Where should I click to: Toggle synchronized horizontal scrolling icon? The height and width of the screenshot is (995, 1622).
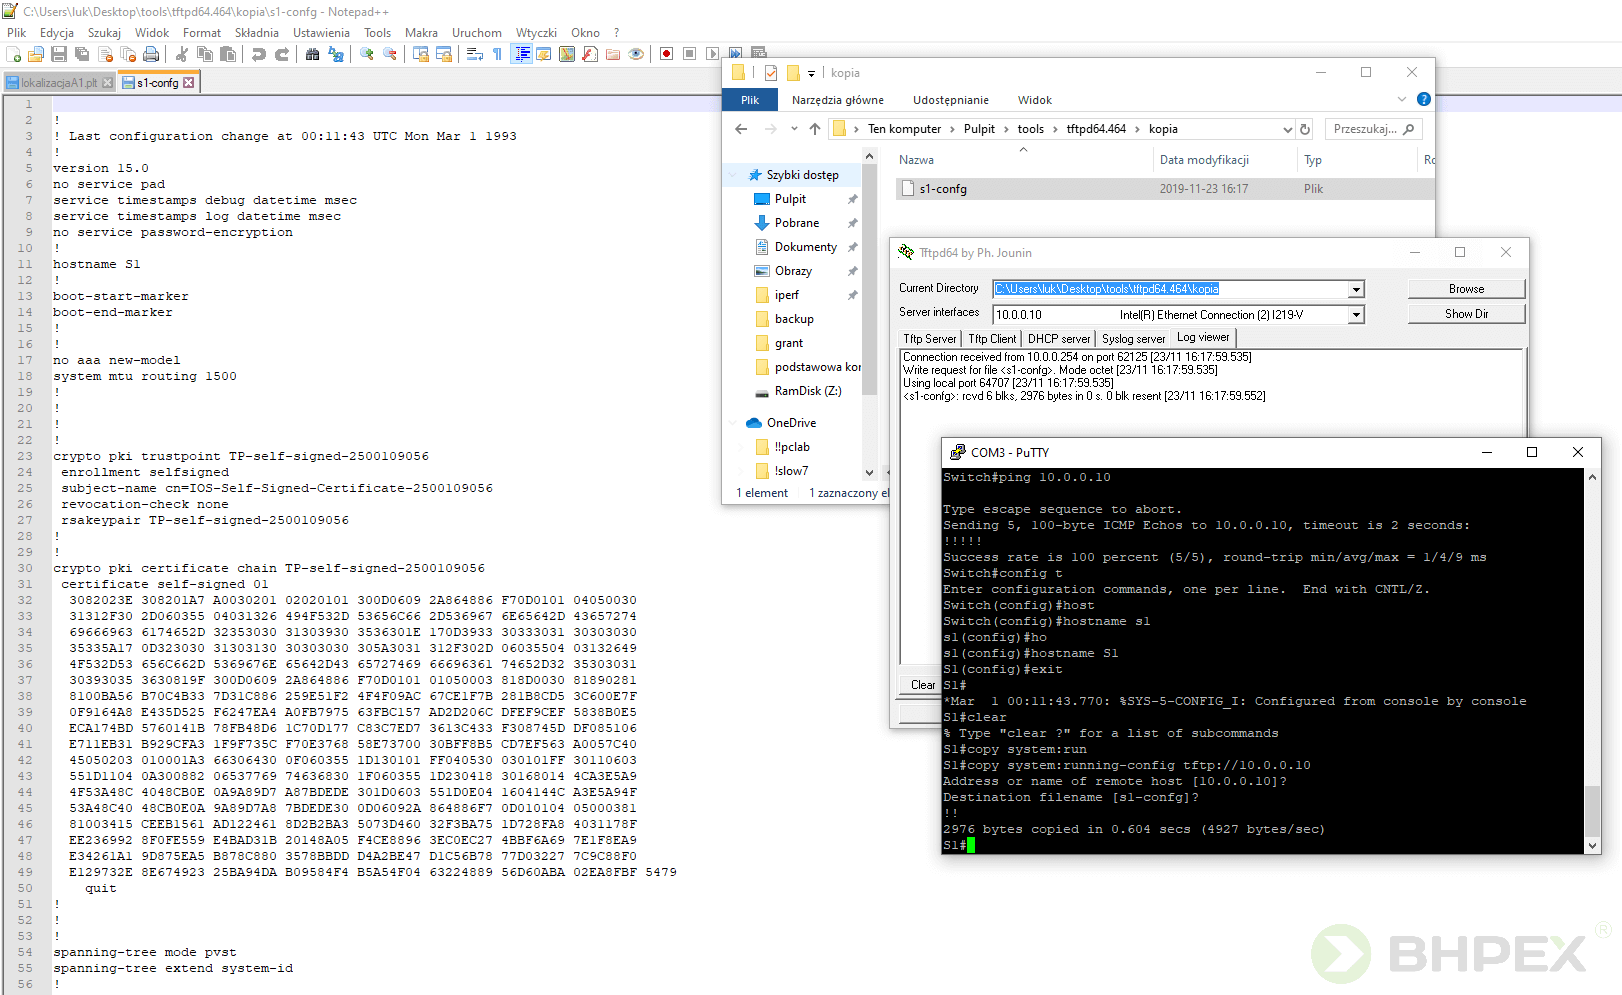coord(444,54)
